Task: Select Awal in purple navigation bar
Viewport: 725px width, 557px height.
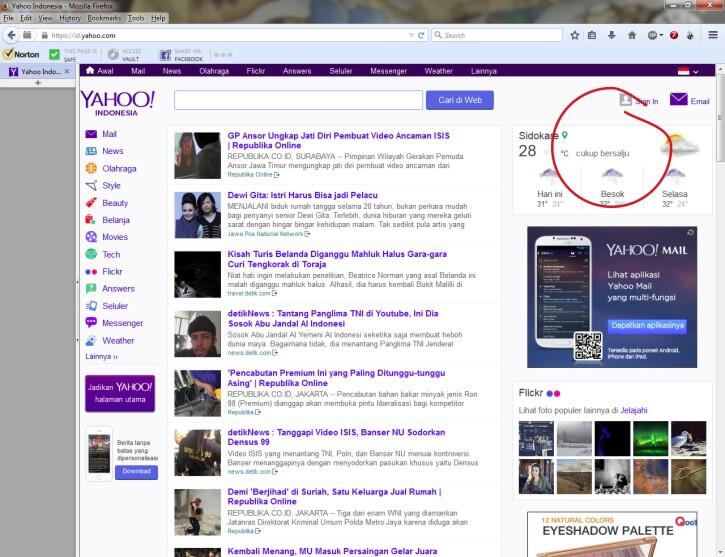Action: coord(100,71)
